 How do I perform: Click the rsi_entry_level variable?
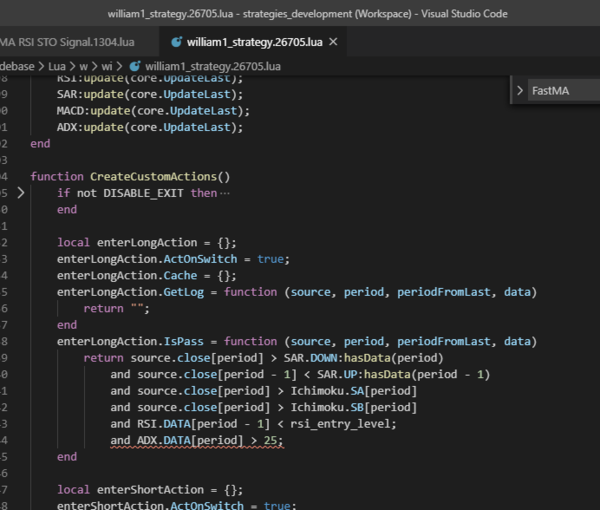point(341,424)
